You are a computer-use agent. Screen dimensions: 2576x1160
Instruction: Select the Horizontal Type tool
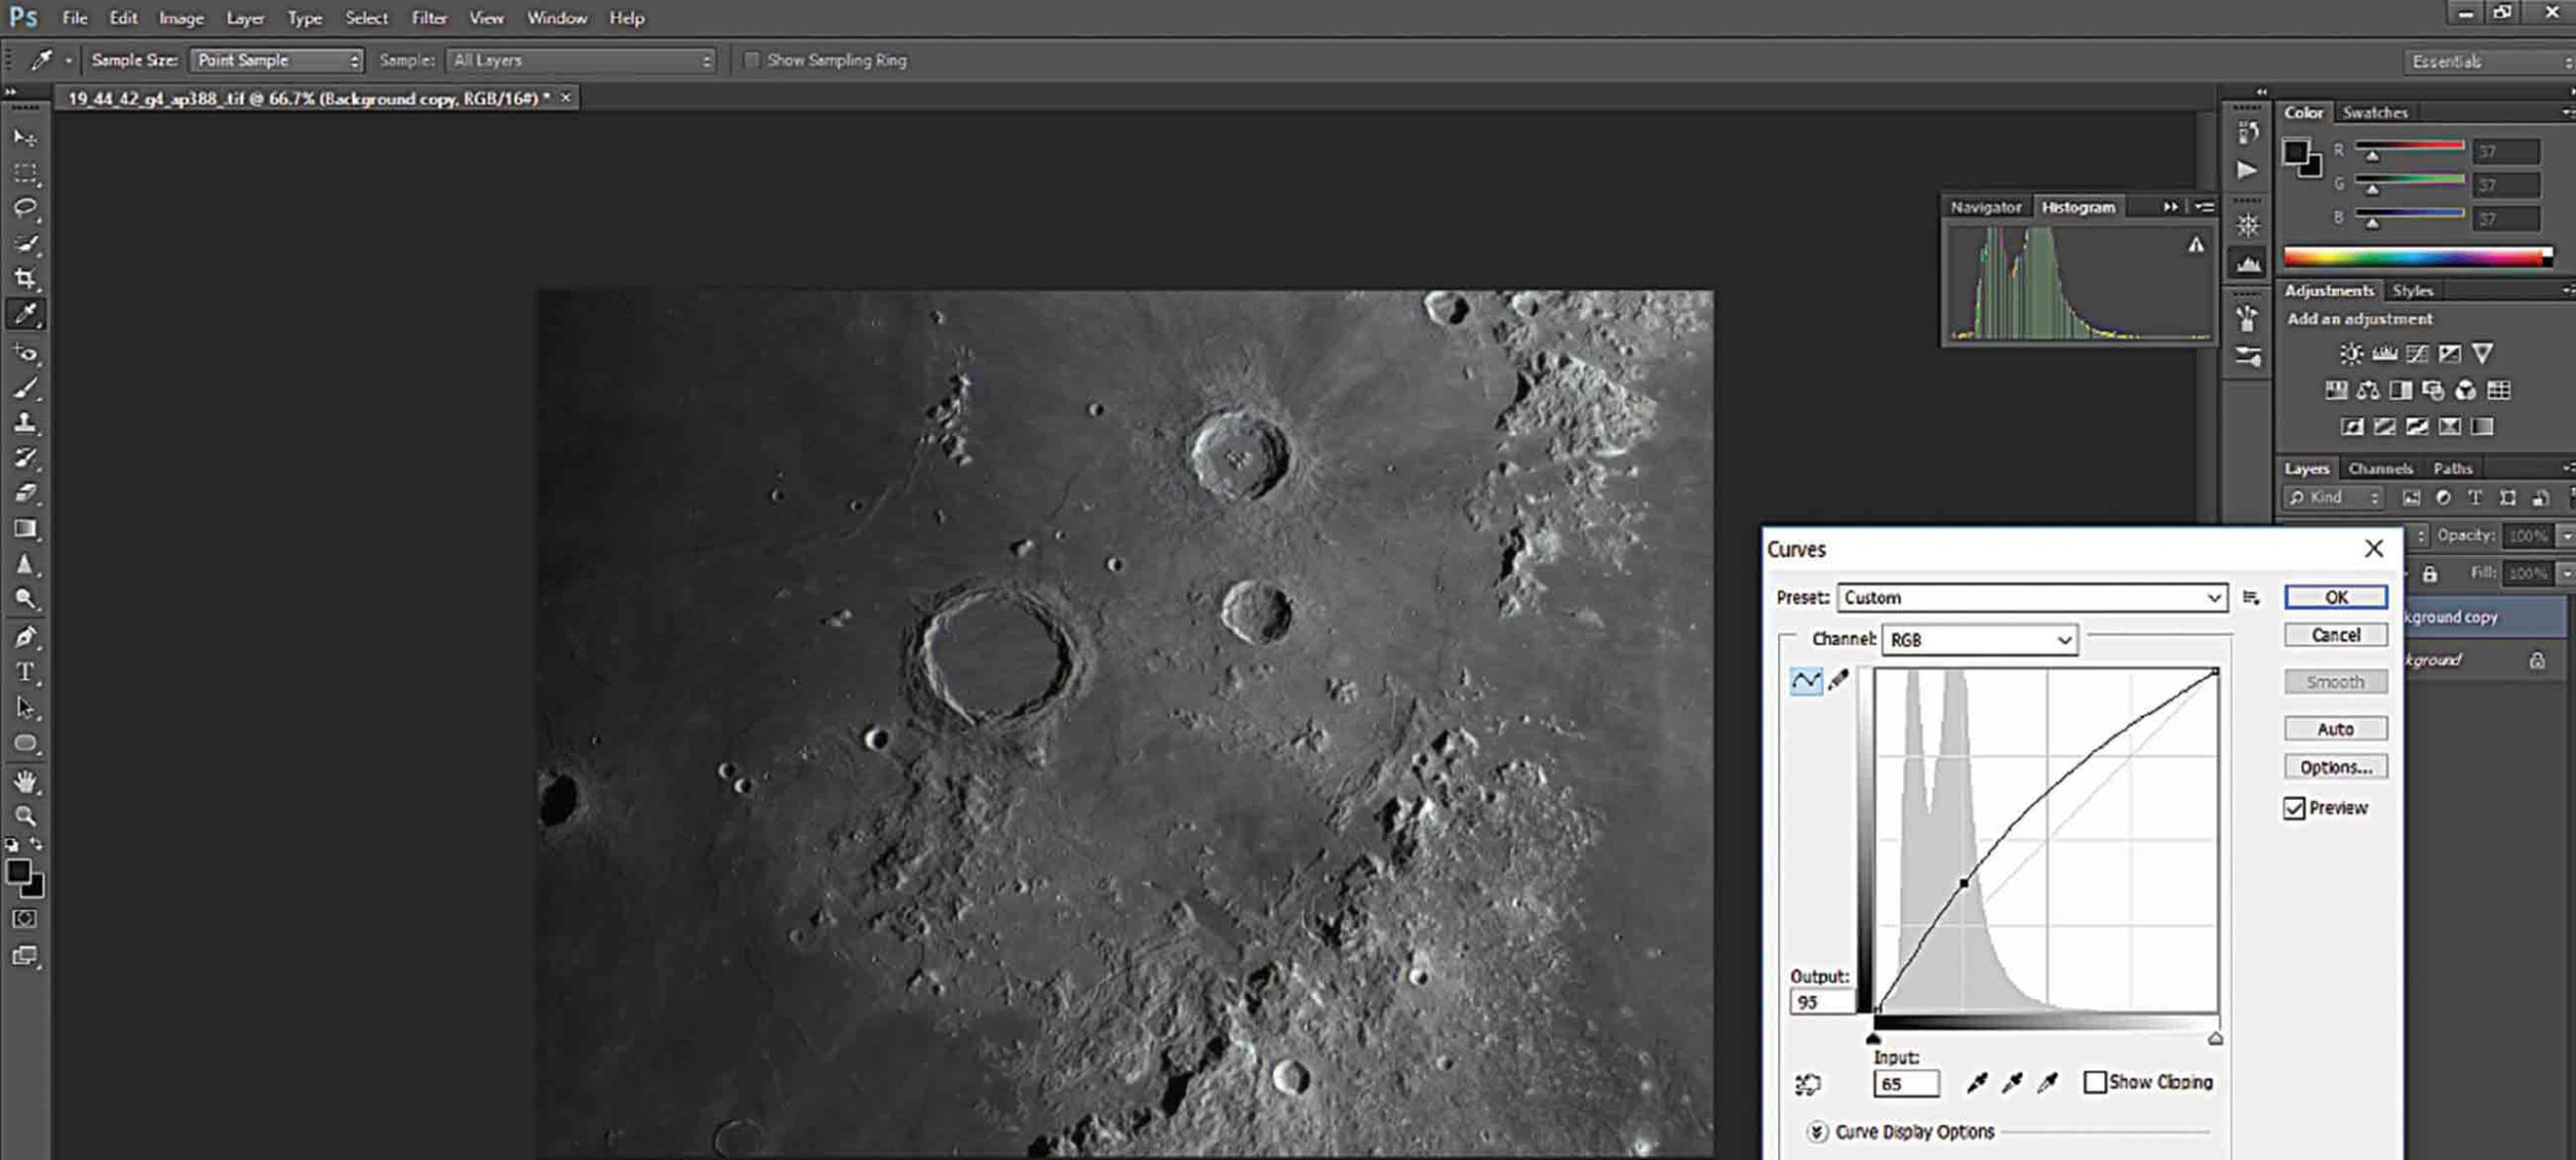click(x=25, y=672)
